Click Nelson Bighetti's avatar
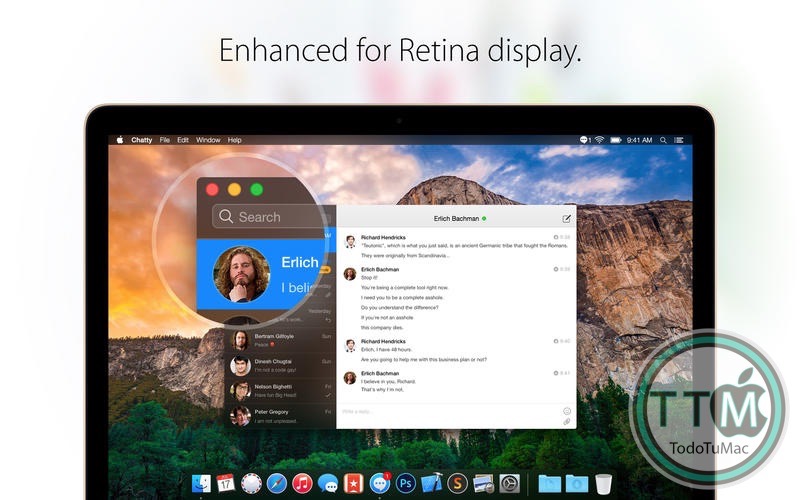 [240, 391]
